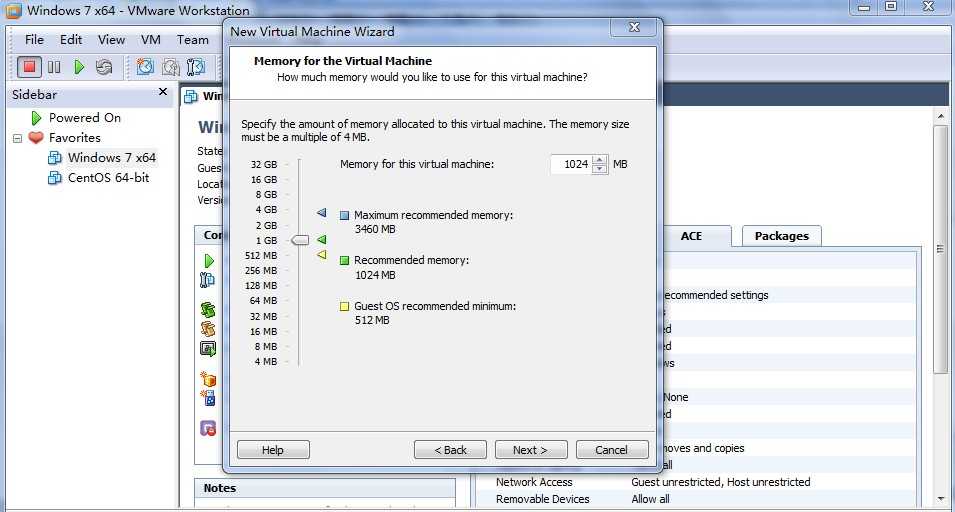Click the yellow minimum memory arrow marker
955x512 pixels.
[x=322, y=254]
